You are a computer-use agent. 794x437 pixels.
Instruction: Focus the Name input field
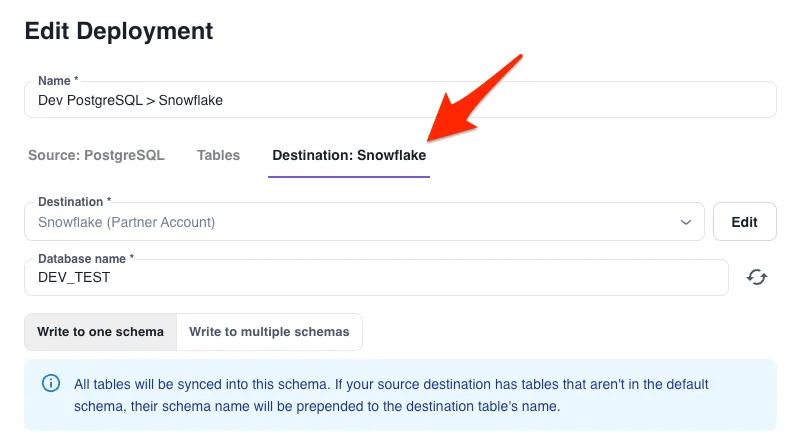pyautogui.click(x=400, y=100)
